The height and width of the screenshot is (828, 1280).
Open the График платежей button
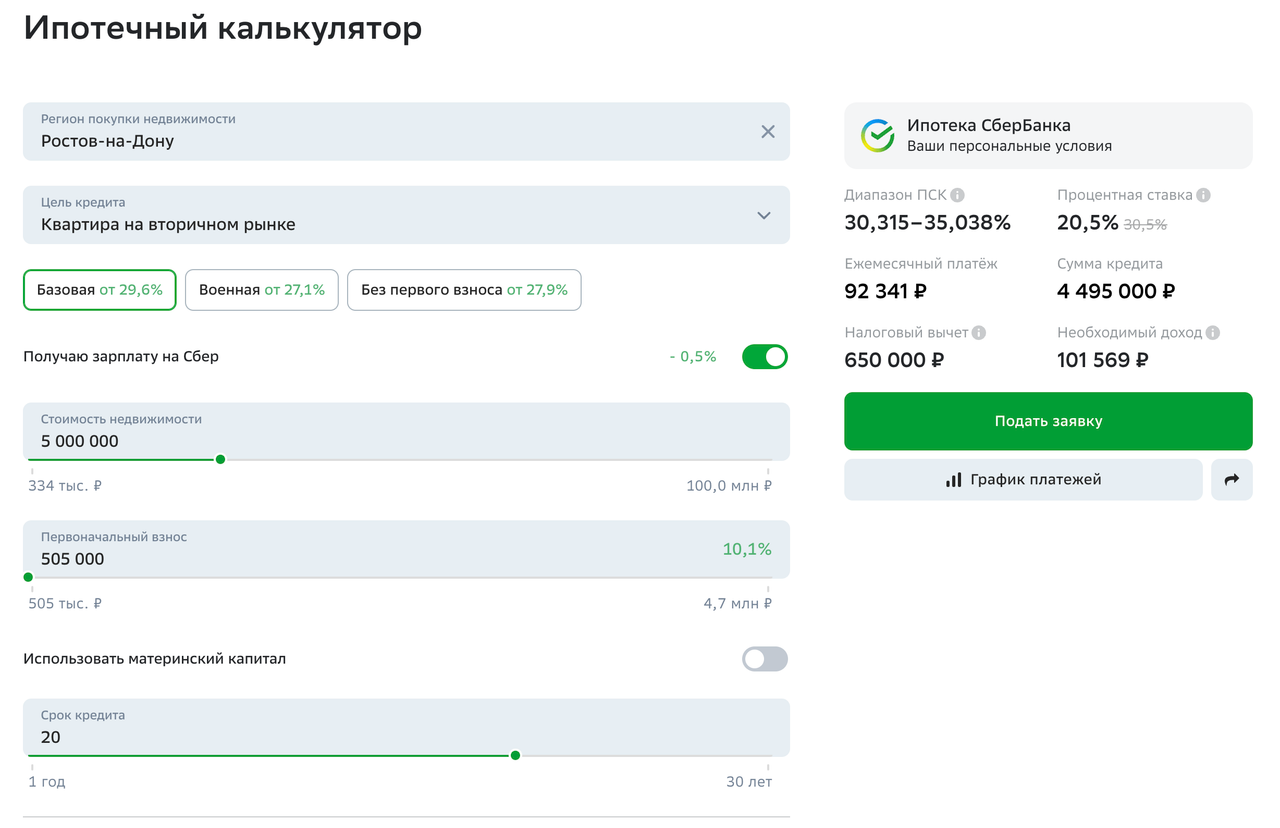pyautogui.click(x=1023, y=480)
